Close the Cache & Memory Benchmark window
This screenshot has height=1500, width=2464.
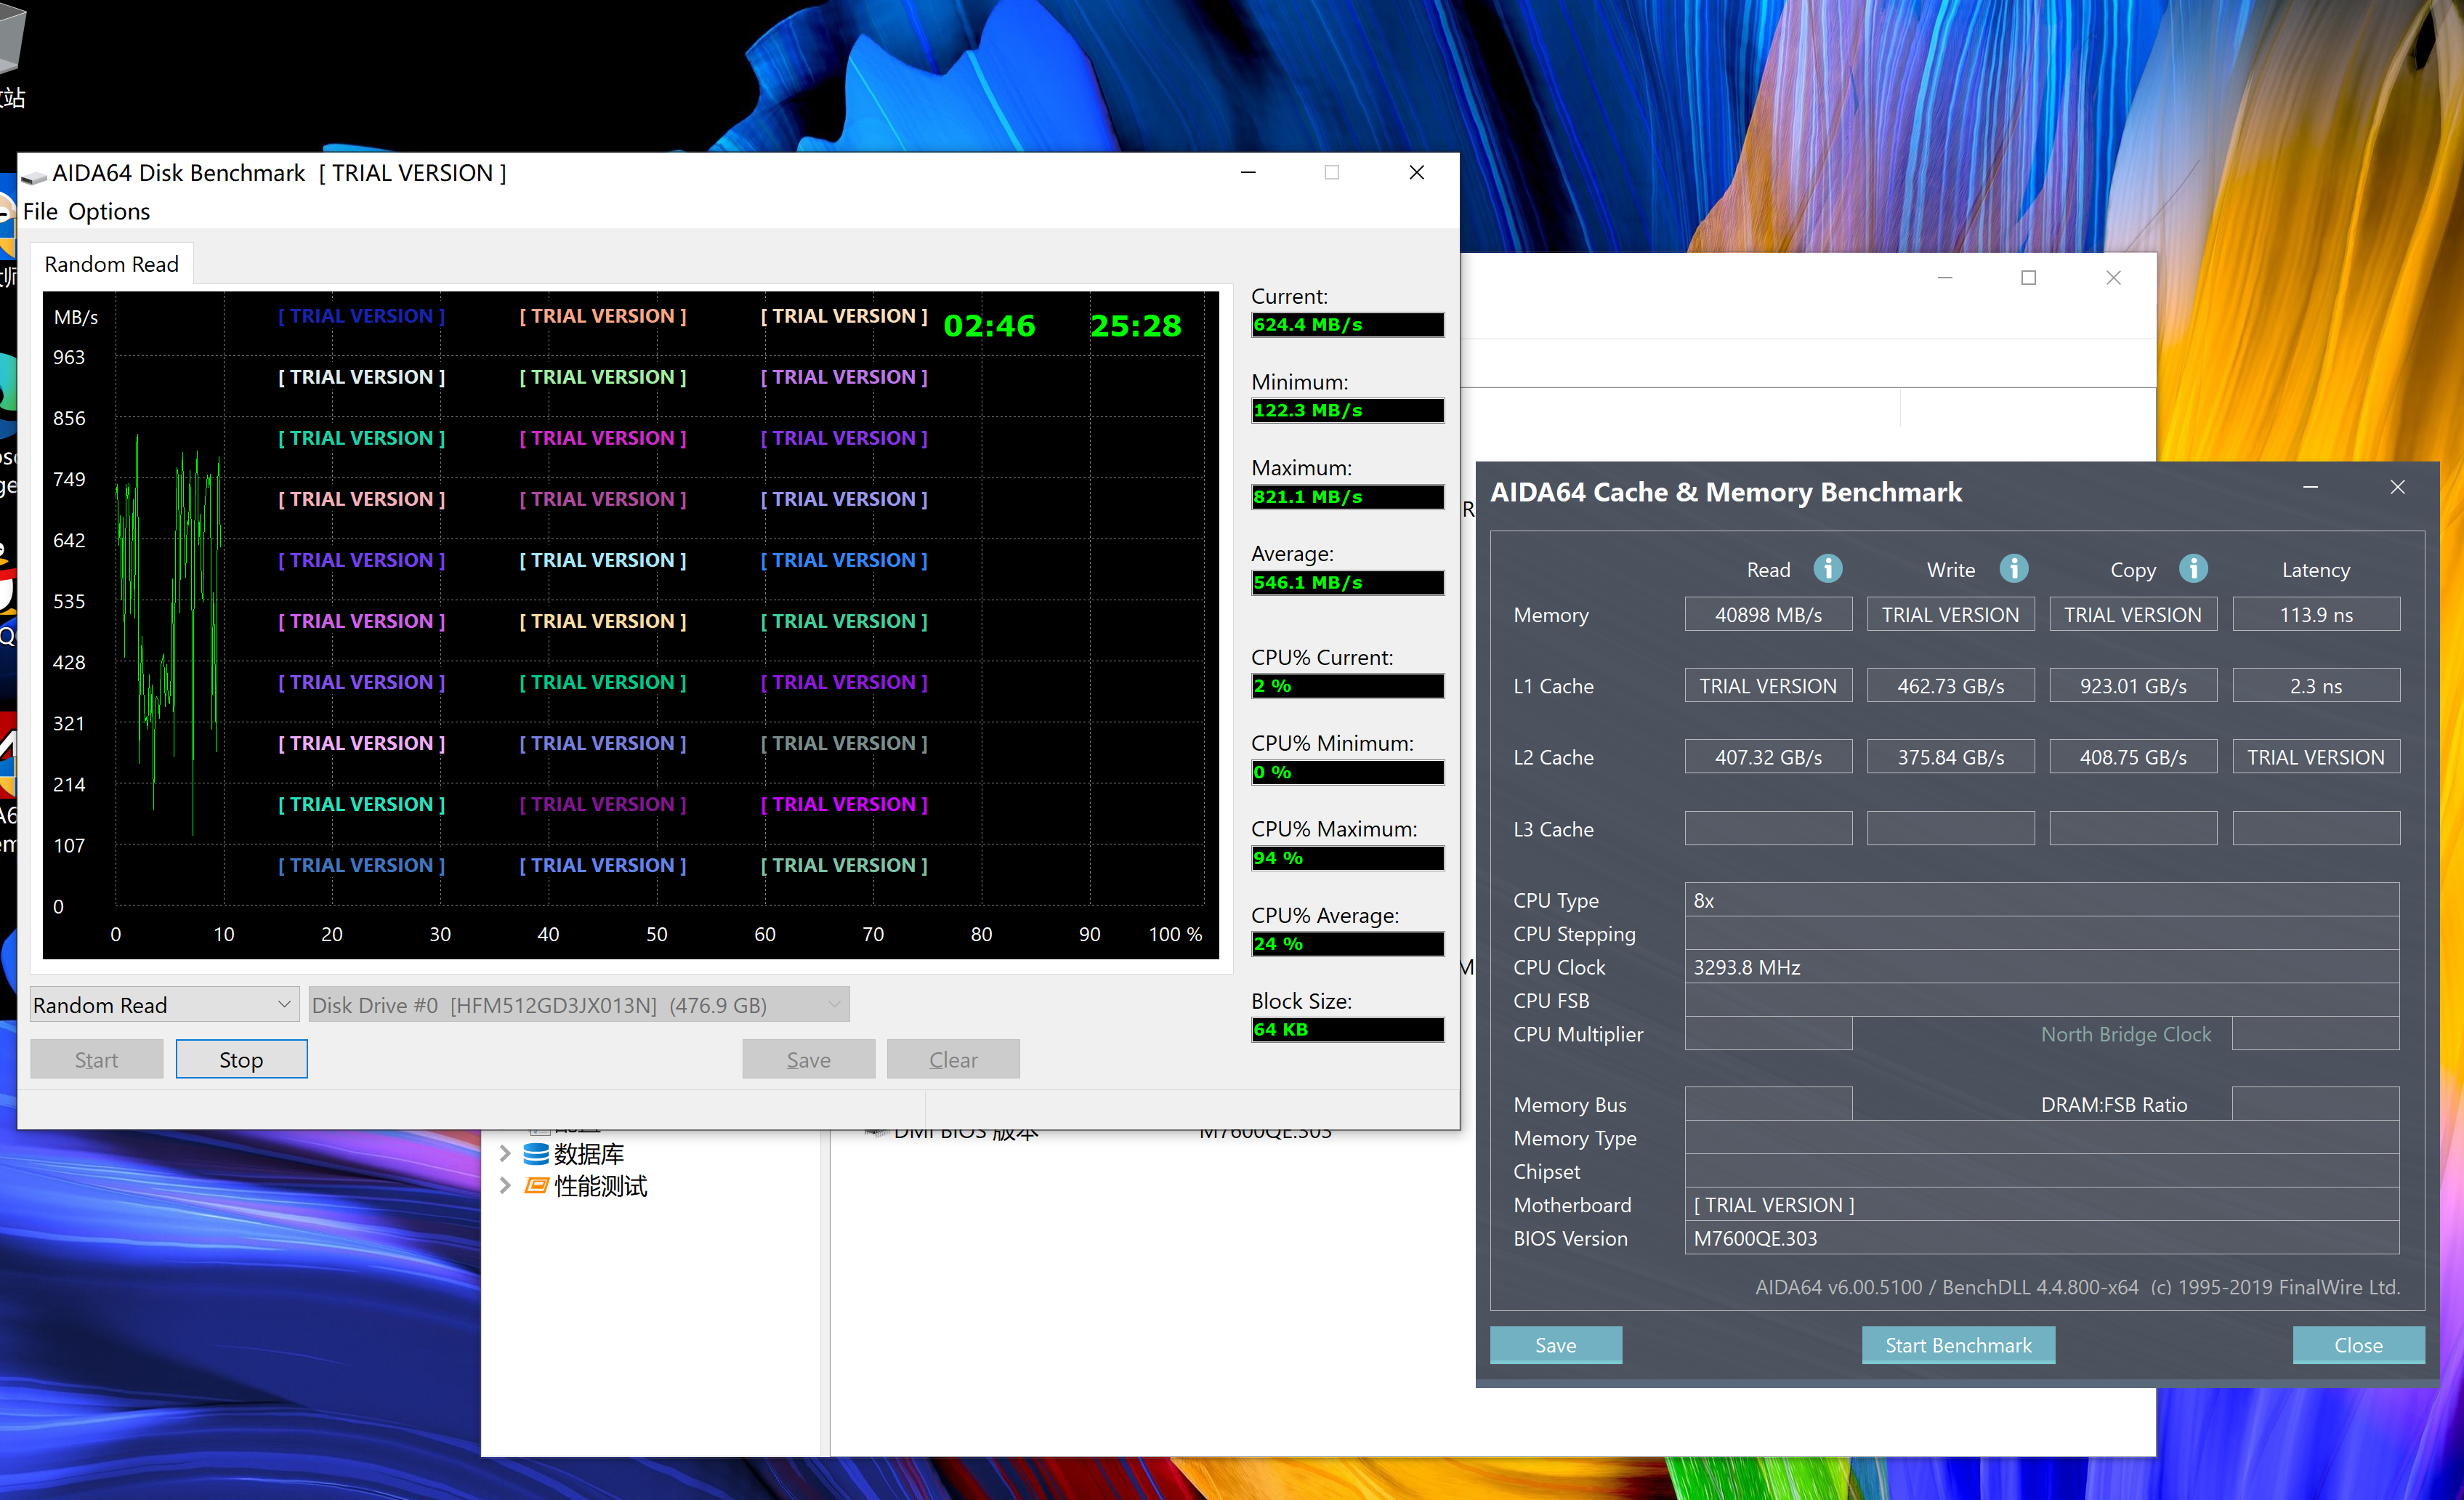point(2397,488)
